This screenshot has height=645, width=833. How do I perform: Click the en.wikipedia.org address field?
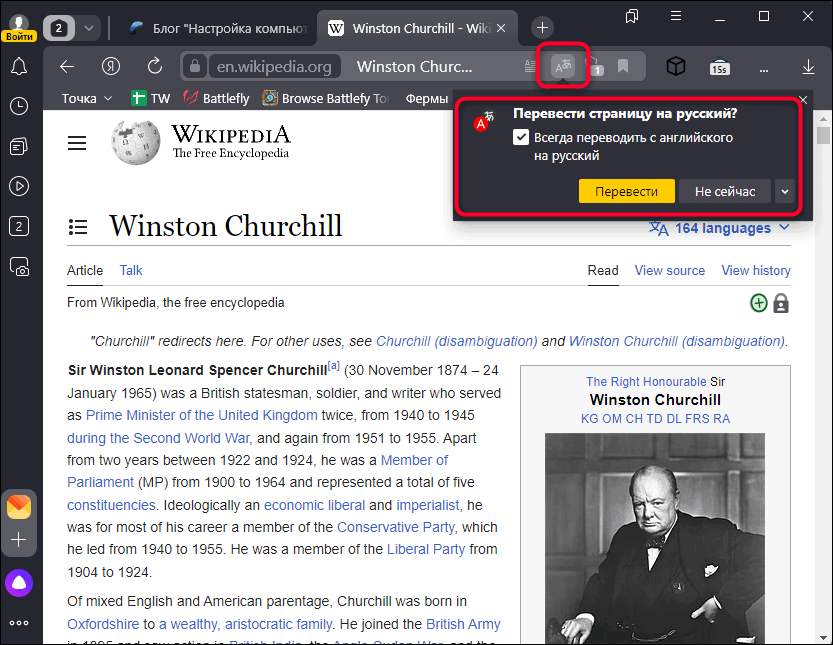tap(274, 66)
